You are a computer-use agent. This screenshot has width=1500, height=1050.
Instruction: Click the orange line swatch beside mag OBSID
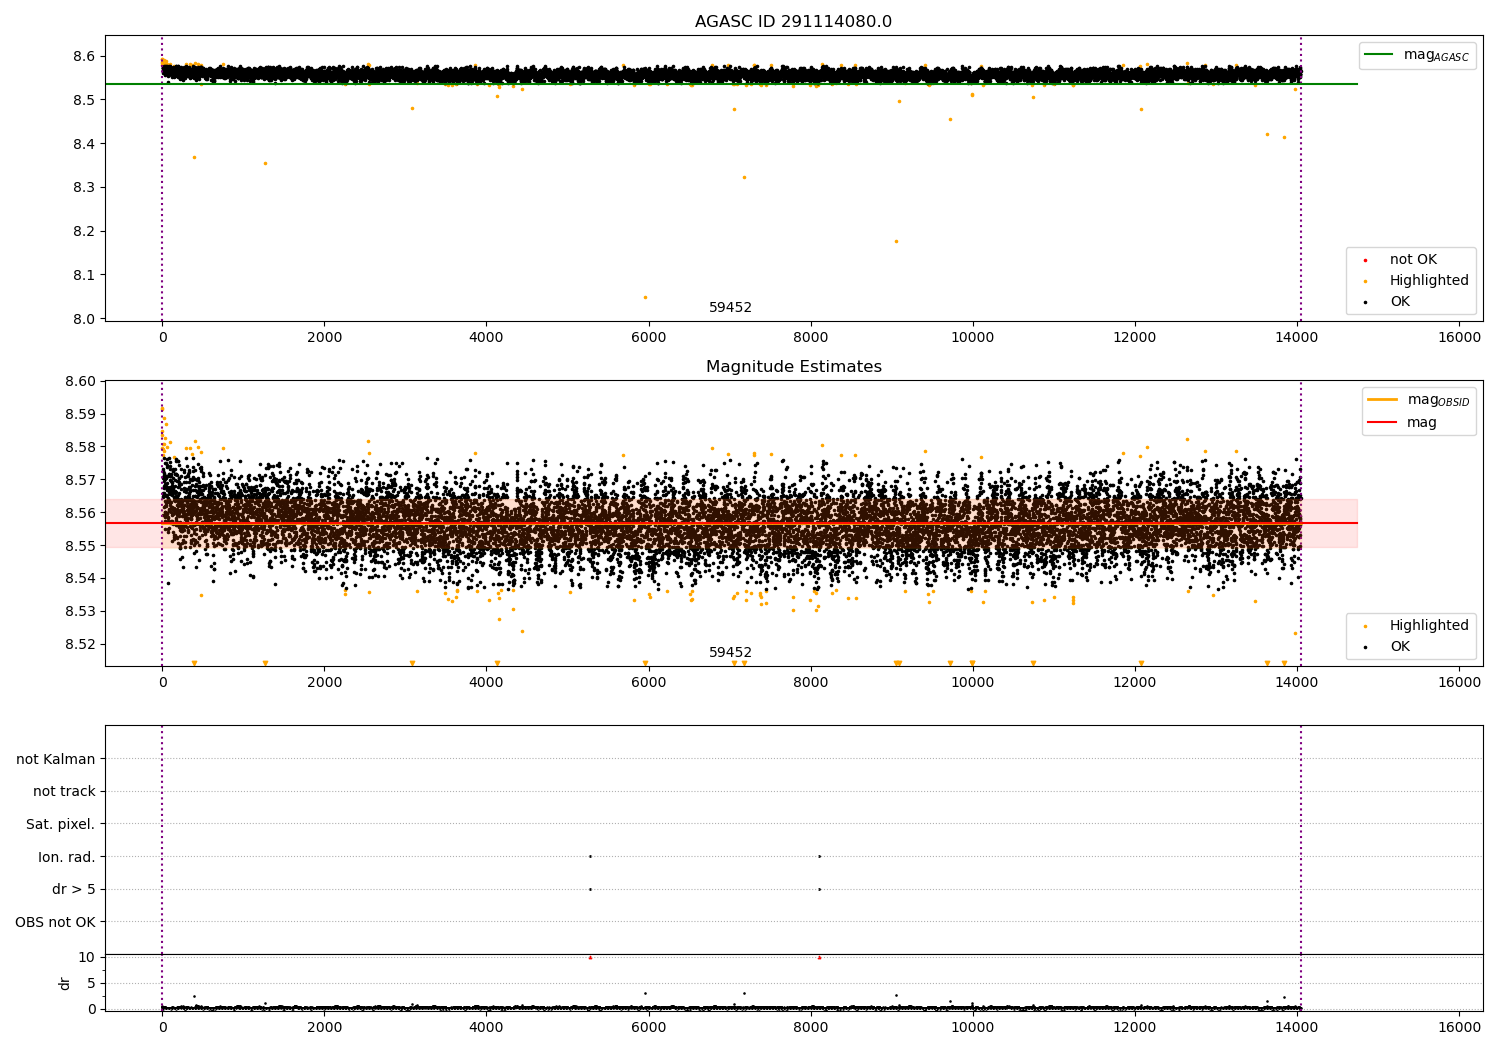point(1383,400)
